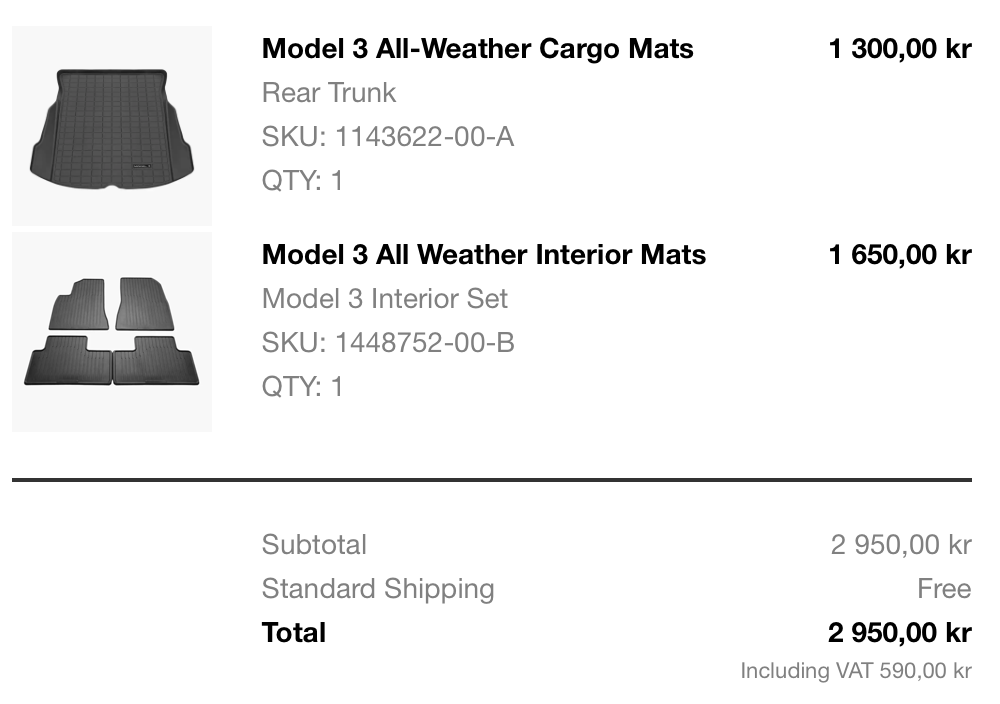Click the Standard Shipping label
Image resolution: width=1000 pixels, height=704 pixels.
click(378, 589)
